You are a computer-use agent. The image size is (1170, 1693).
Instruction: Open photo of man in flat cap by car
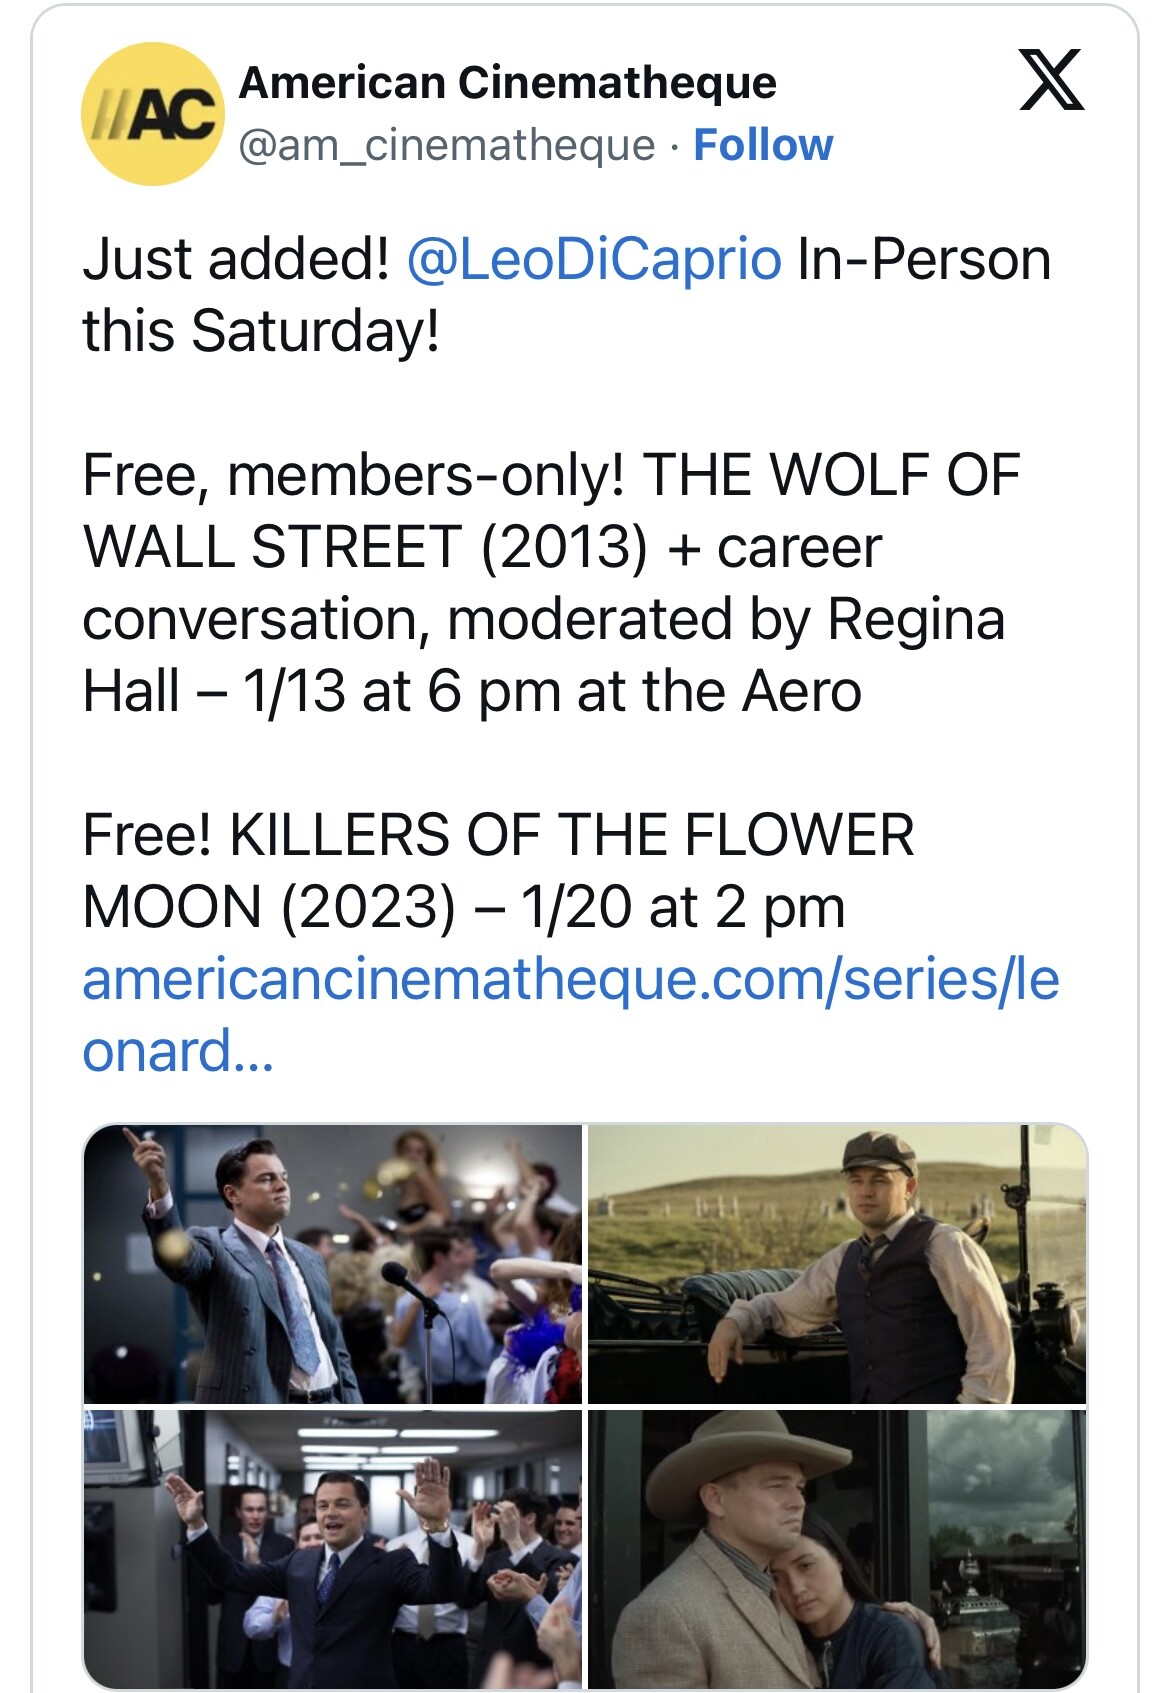(837, 1264)
